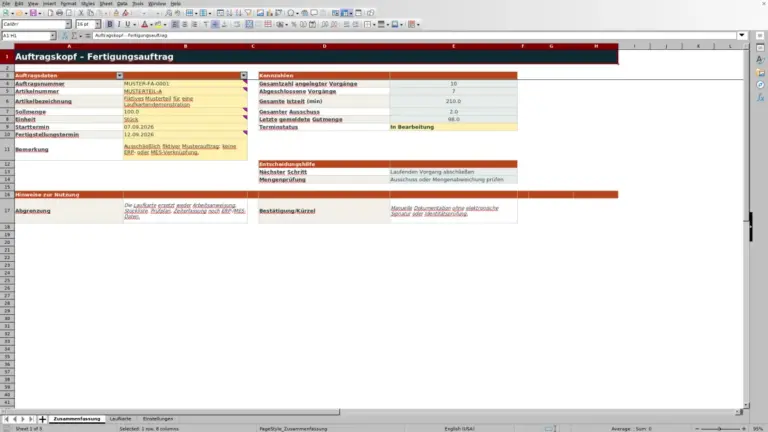
Task: Click the Clone Formatting paintbrush icon
Action: (116, 13)
